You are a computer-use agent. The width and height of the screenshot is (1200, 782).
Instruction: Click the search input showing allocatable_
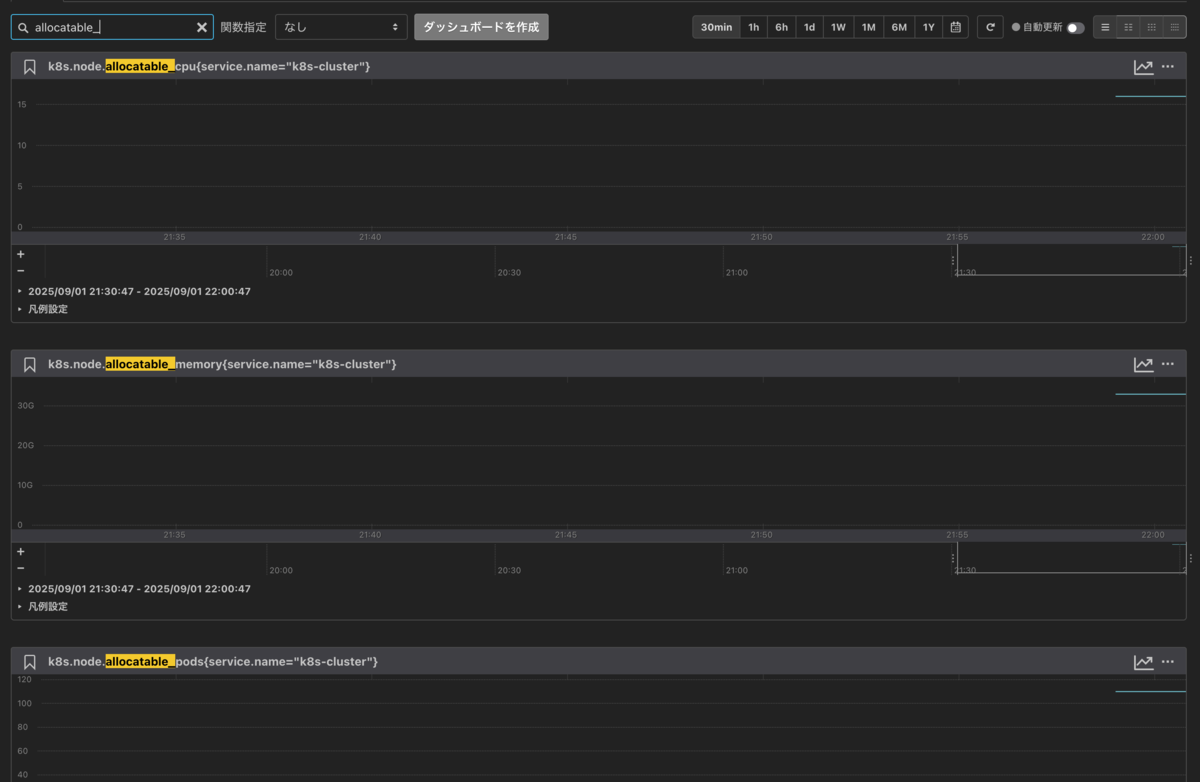[110, 27]
